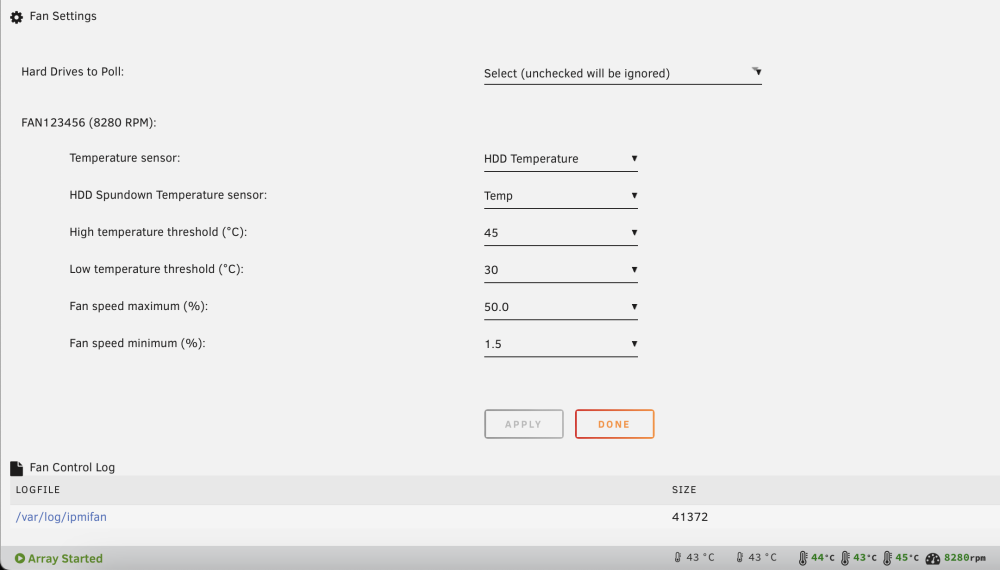Open the /var/log/ipmifan log file link

61,517
